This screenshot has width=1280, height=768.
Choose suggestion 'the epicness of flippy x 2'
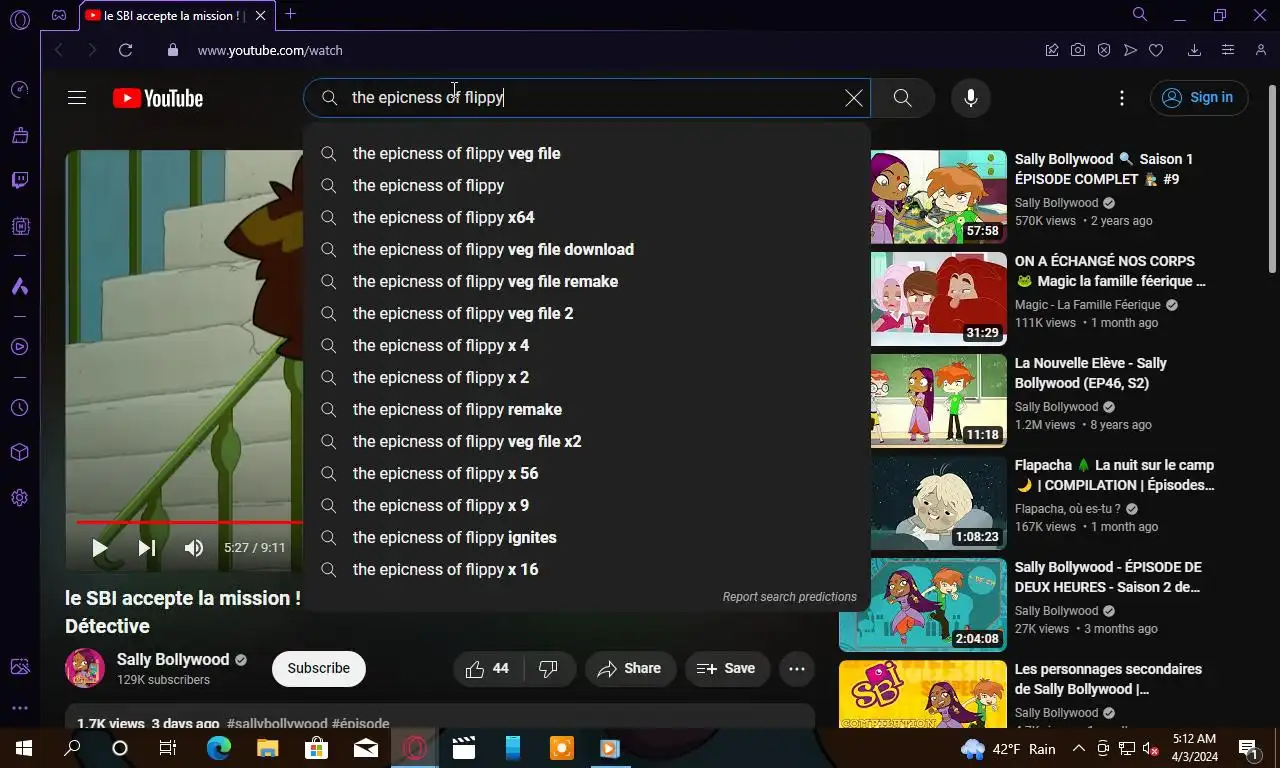point(586,378)
